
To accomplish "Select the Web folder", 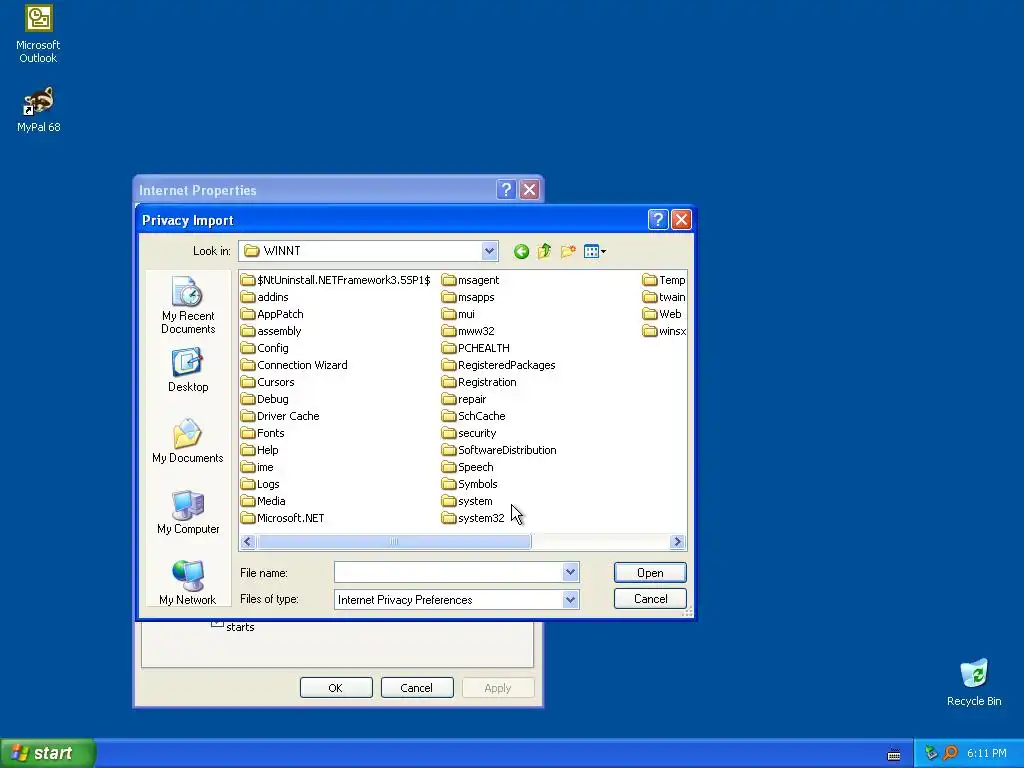I will tap(663, 314).
